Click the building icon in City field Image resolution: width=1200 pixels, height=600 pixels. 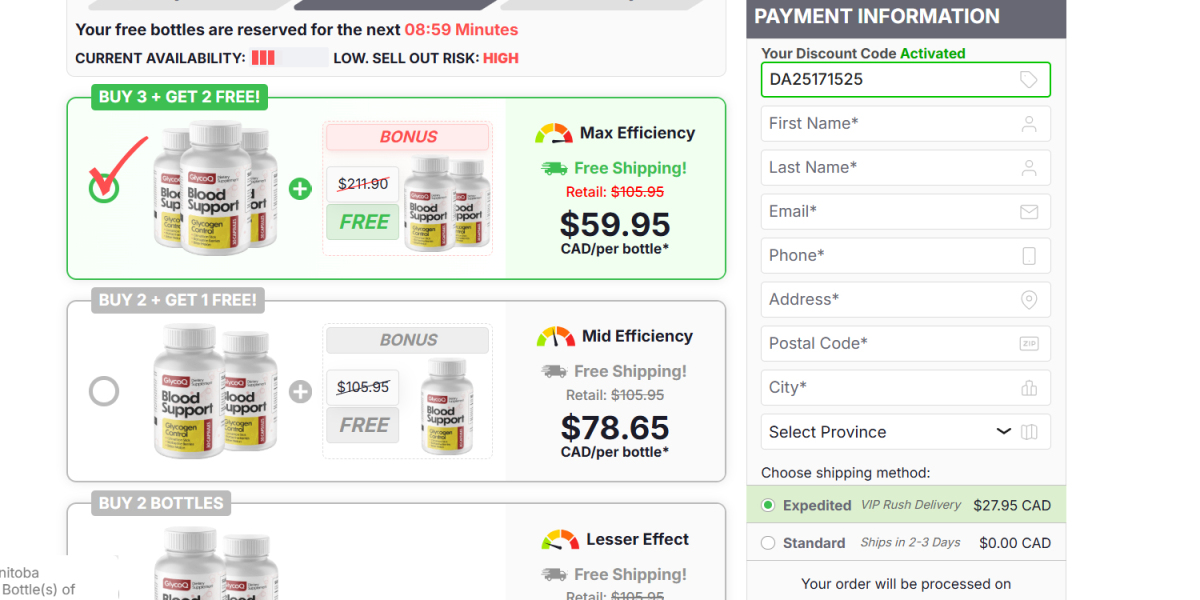pos(1029,388)
